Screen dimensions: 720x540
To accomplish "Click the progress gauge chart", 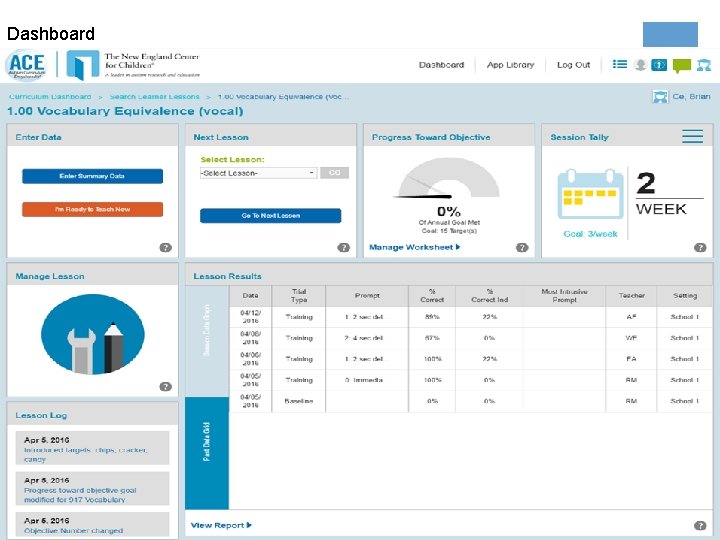I will tap(448, 178).
